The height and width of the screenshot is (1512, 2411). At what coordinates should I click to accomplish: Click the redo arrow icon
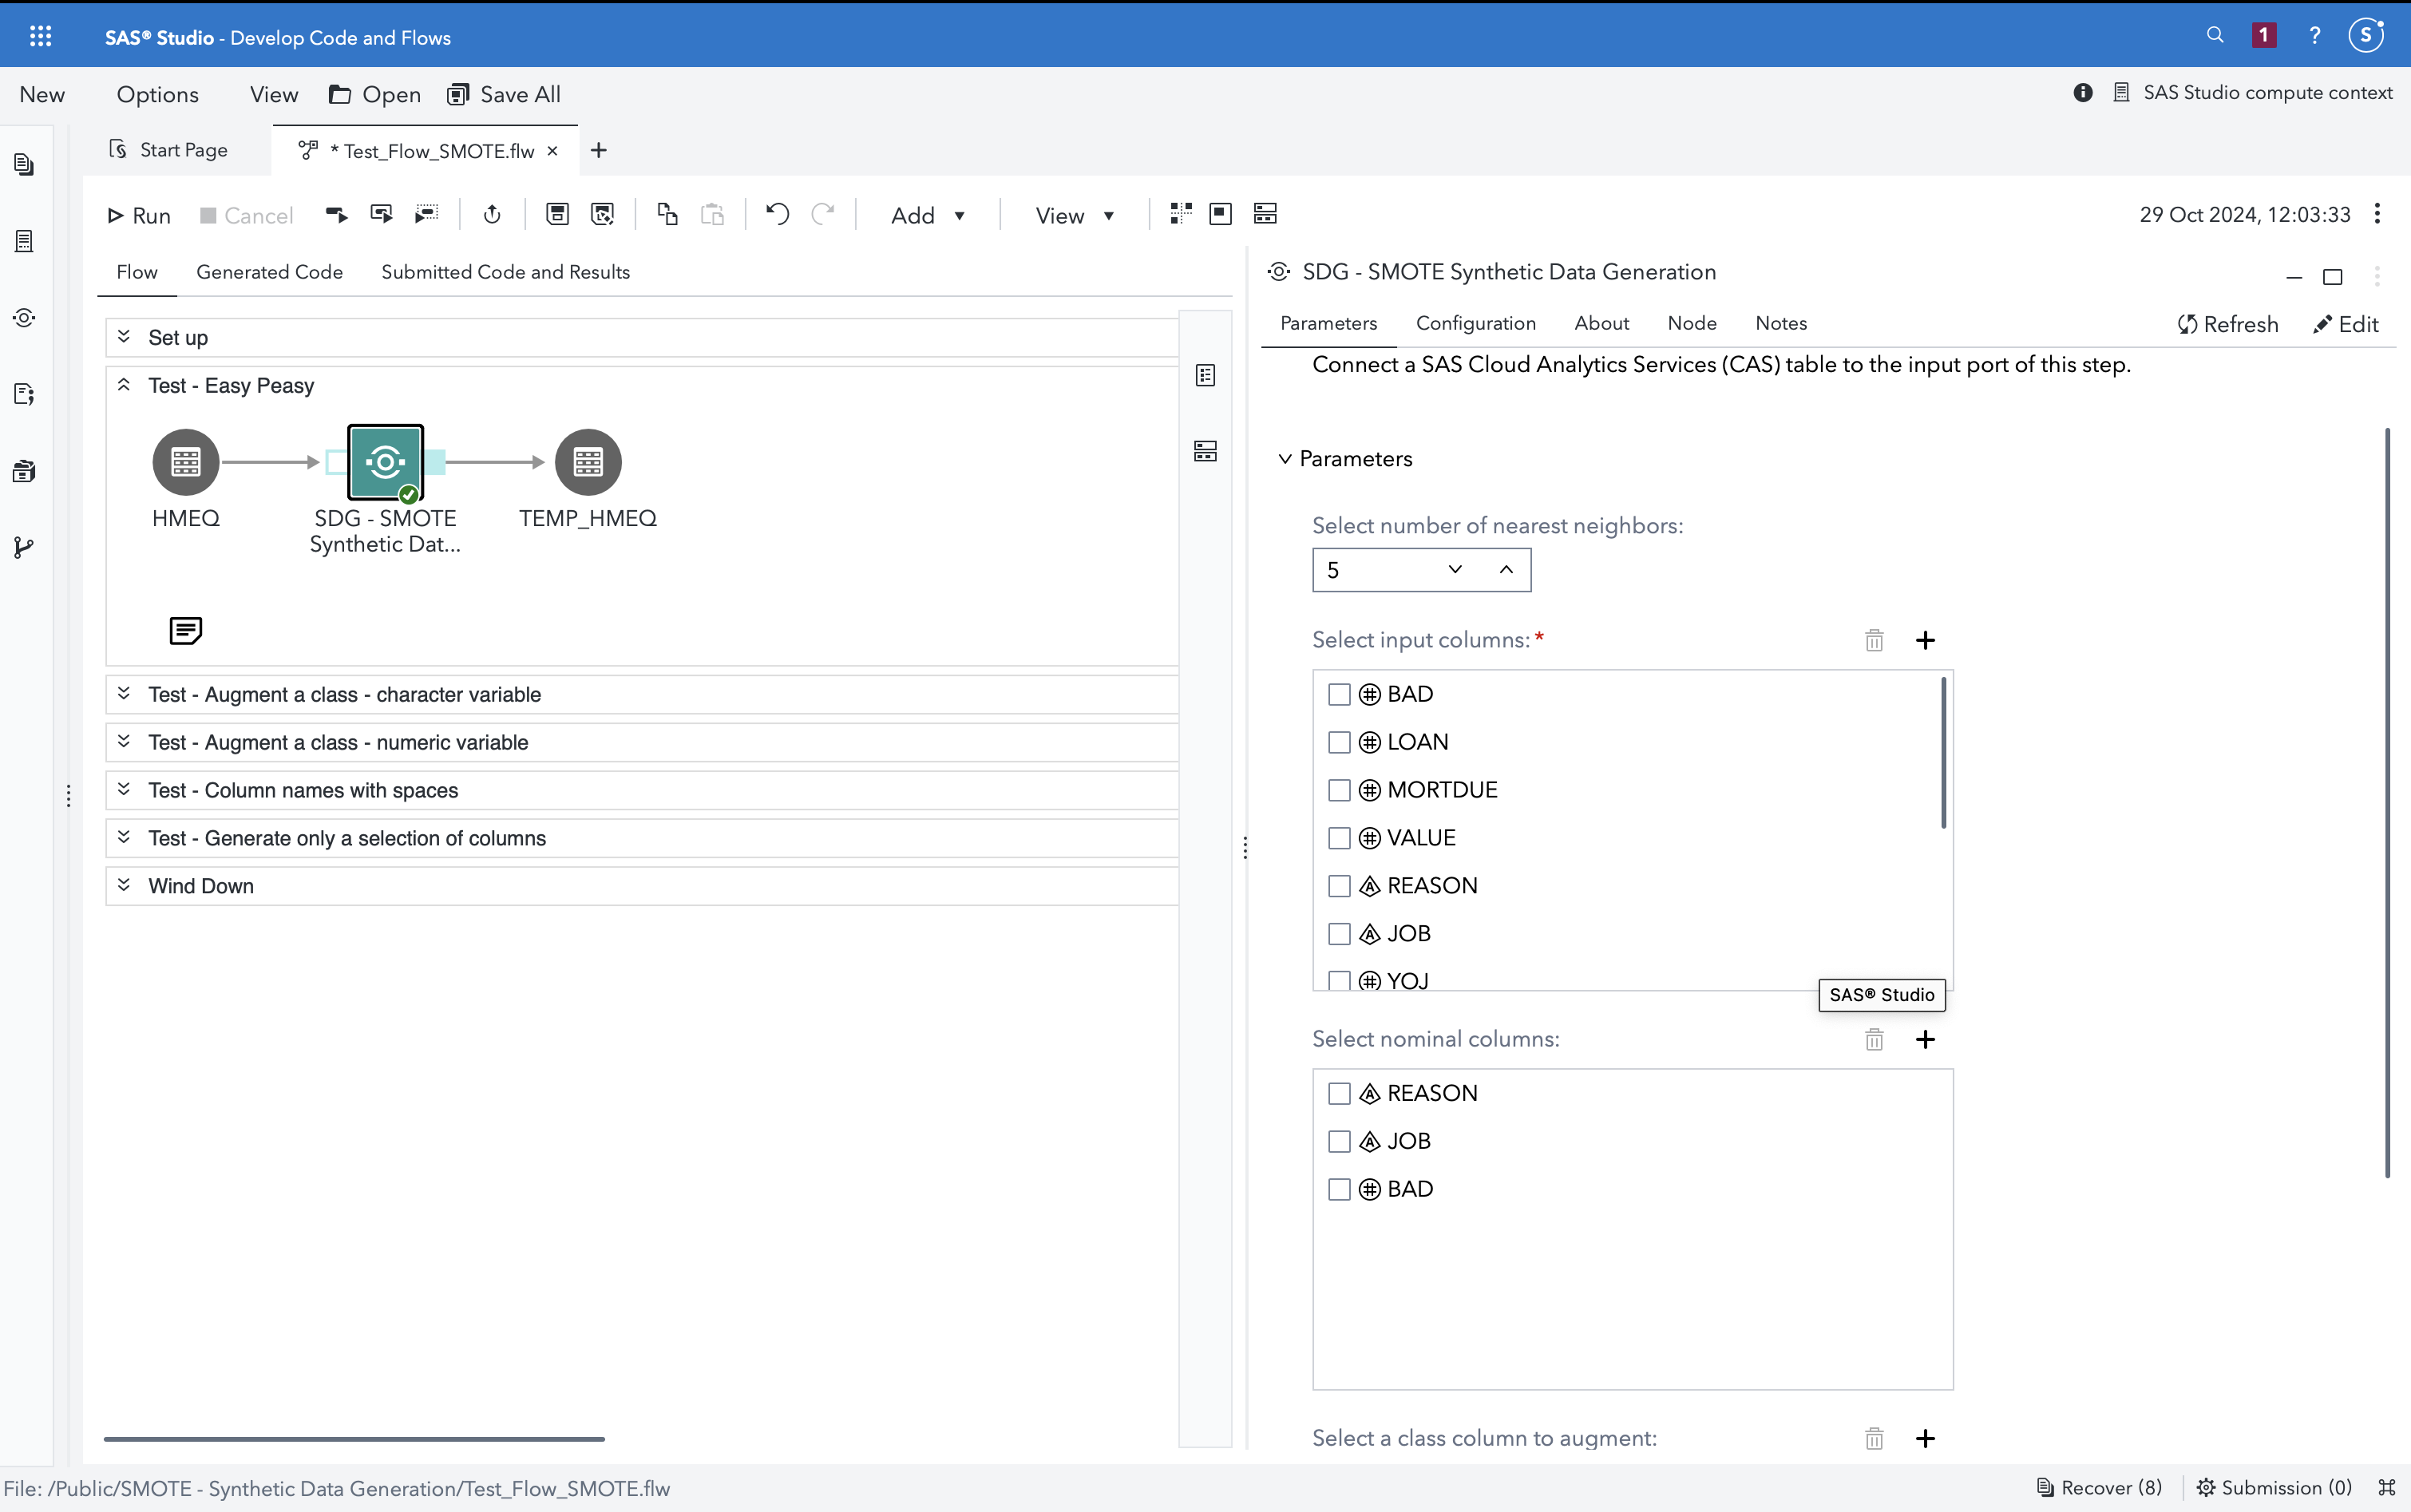pos(823,214)
